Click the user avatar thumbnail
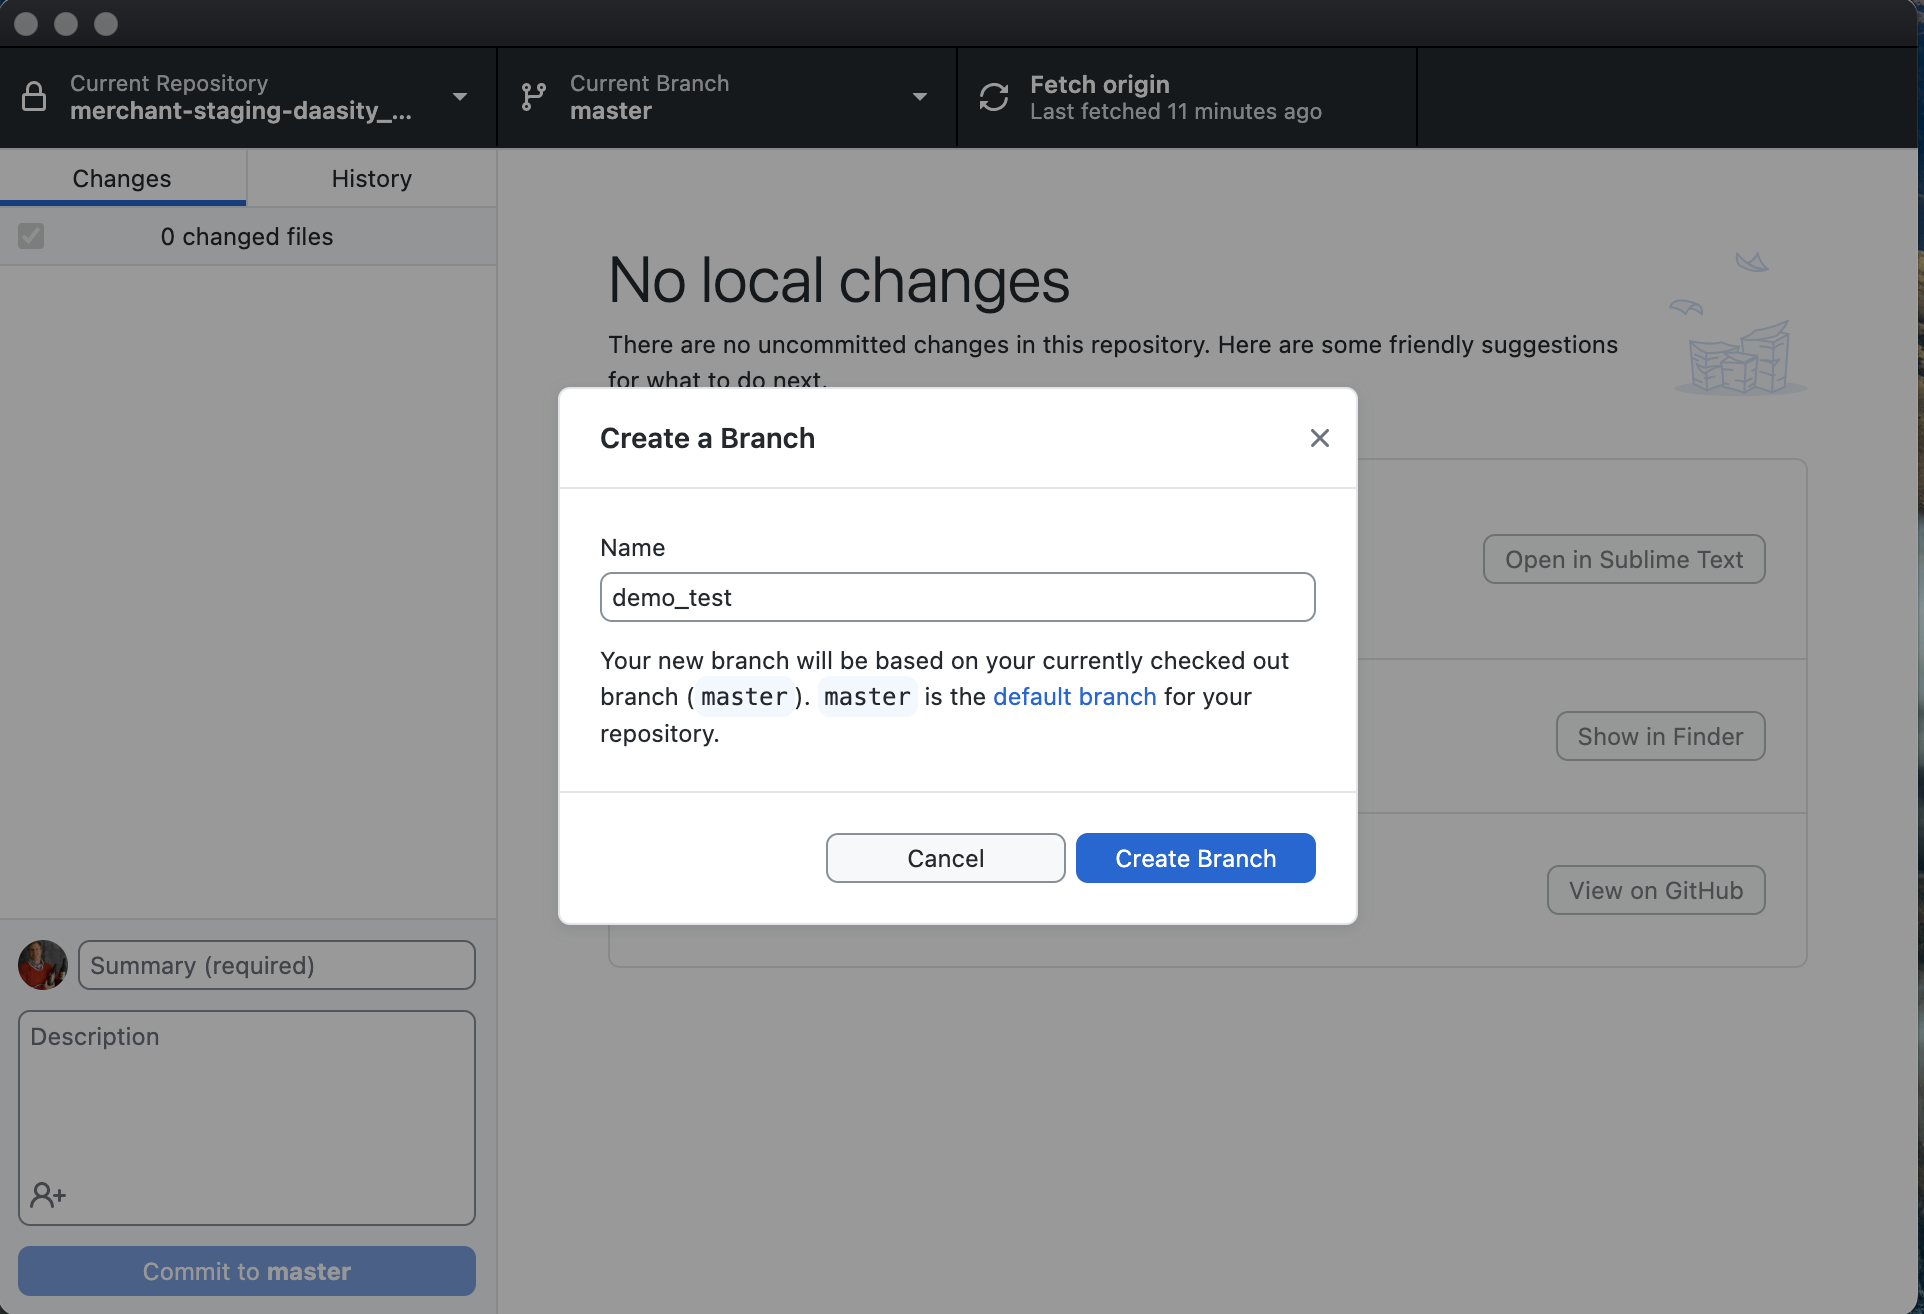The width and height of the screenshot is (1924, 1314). [x=42, y=965]
